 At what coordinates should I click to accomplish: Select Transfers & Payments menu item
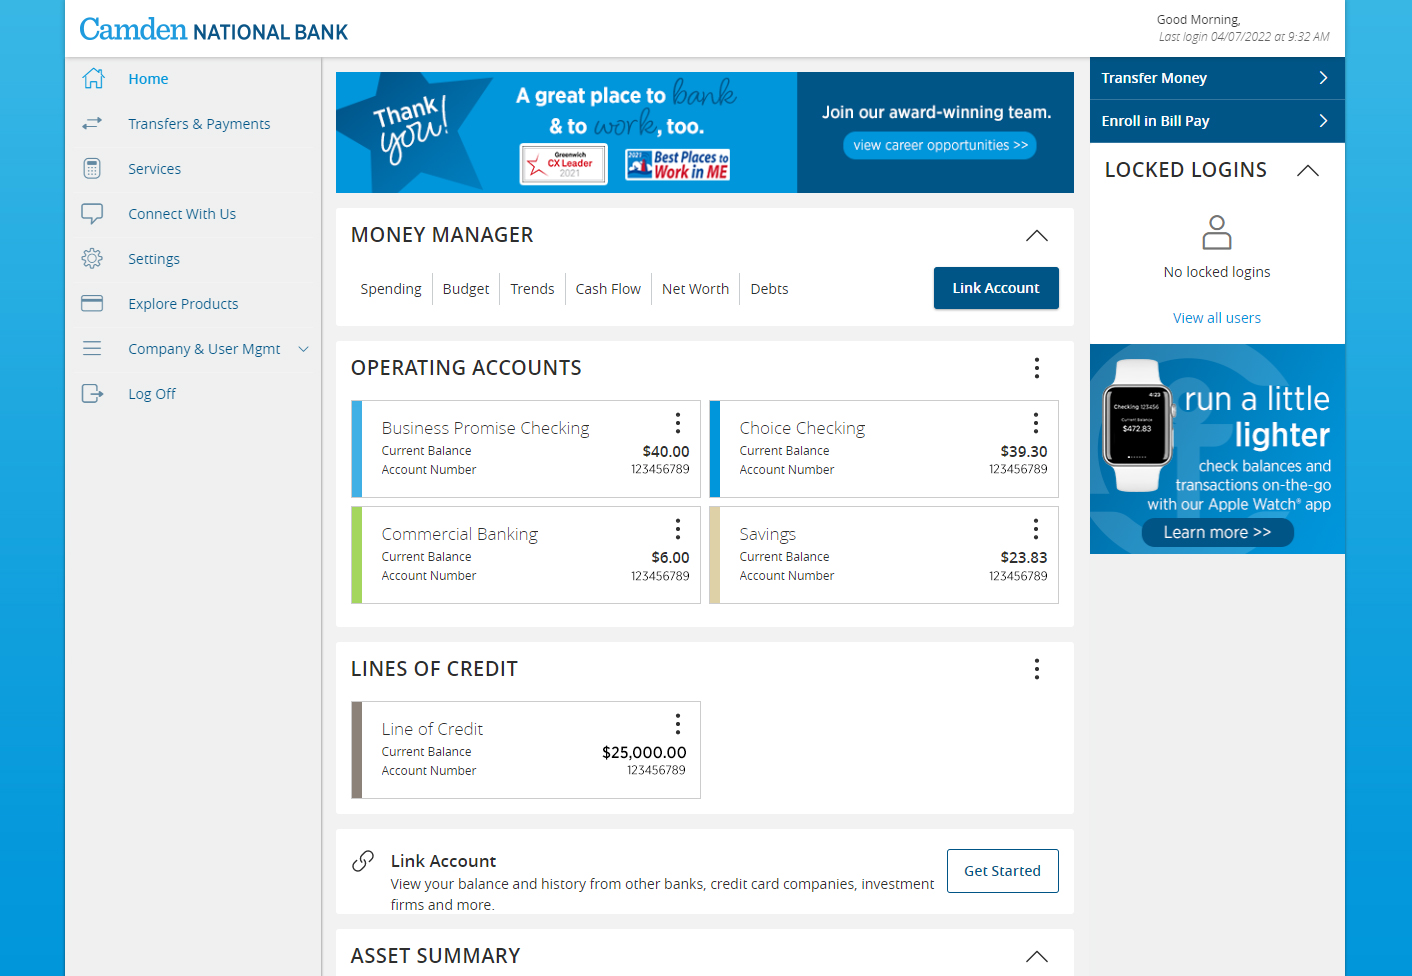pyautogui.click(x=199, y=124)
